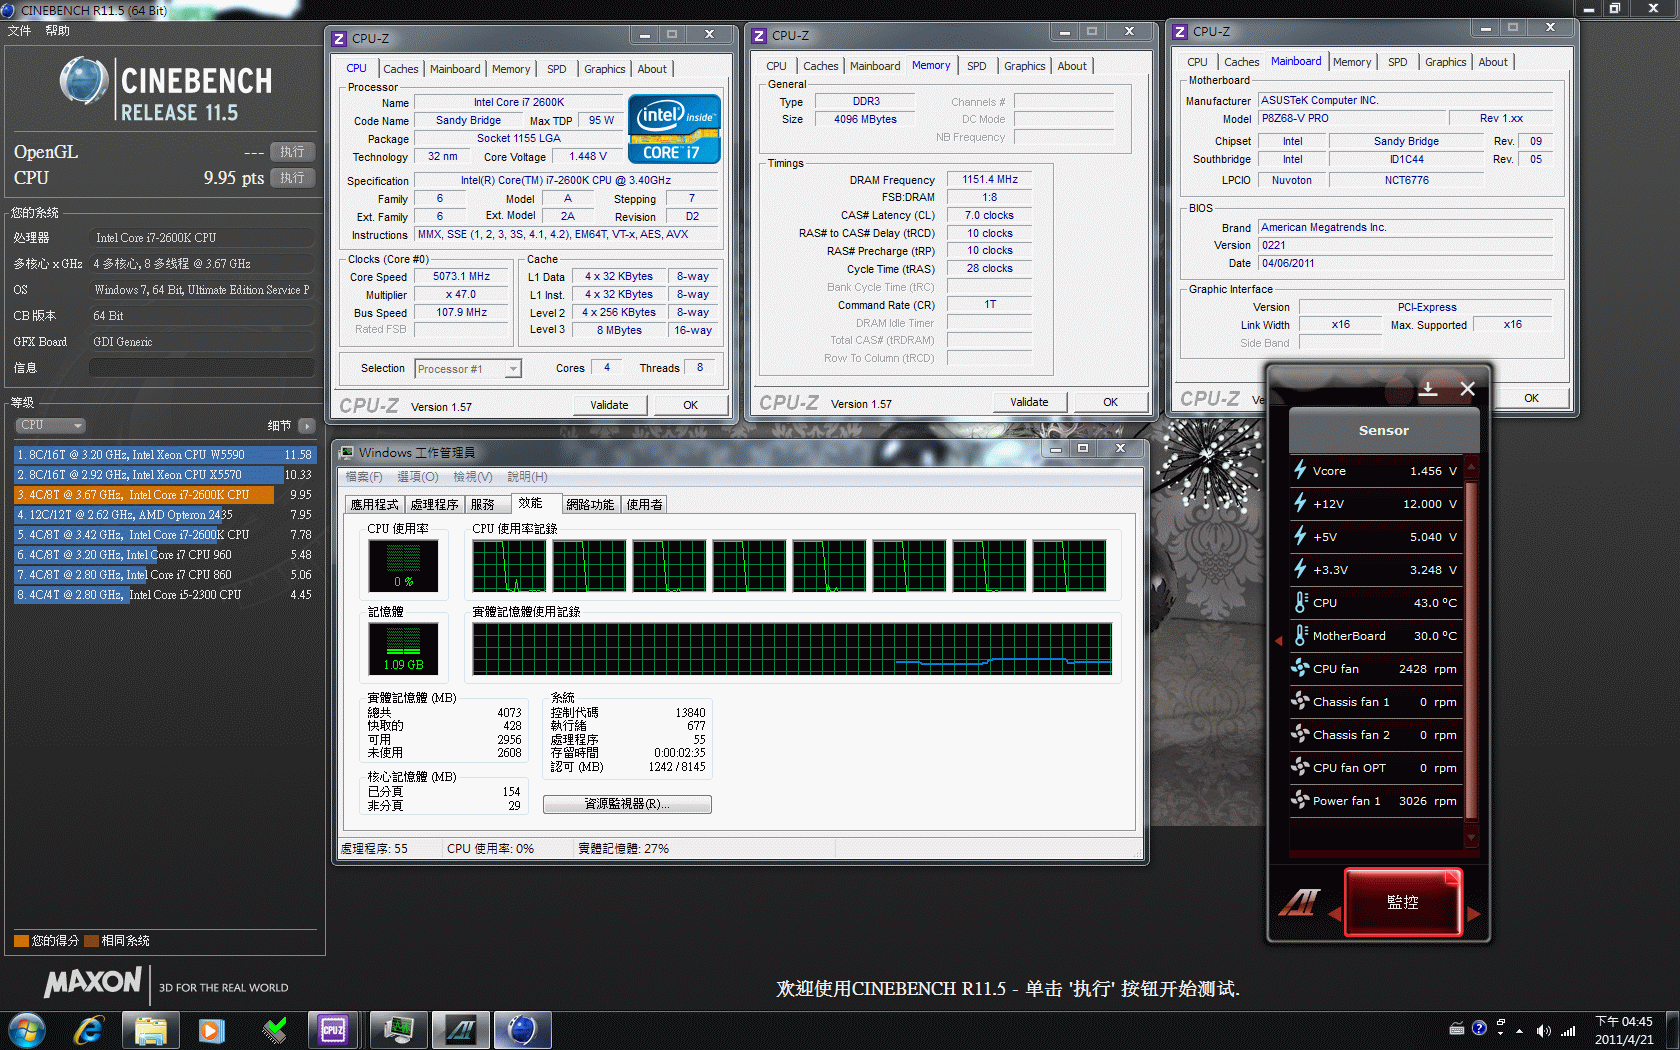Show hidden tray icons arrow
1680x1050 pixels.
pyautogui.click(x=1519, y=1030)
